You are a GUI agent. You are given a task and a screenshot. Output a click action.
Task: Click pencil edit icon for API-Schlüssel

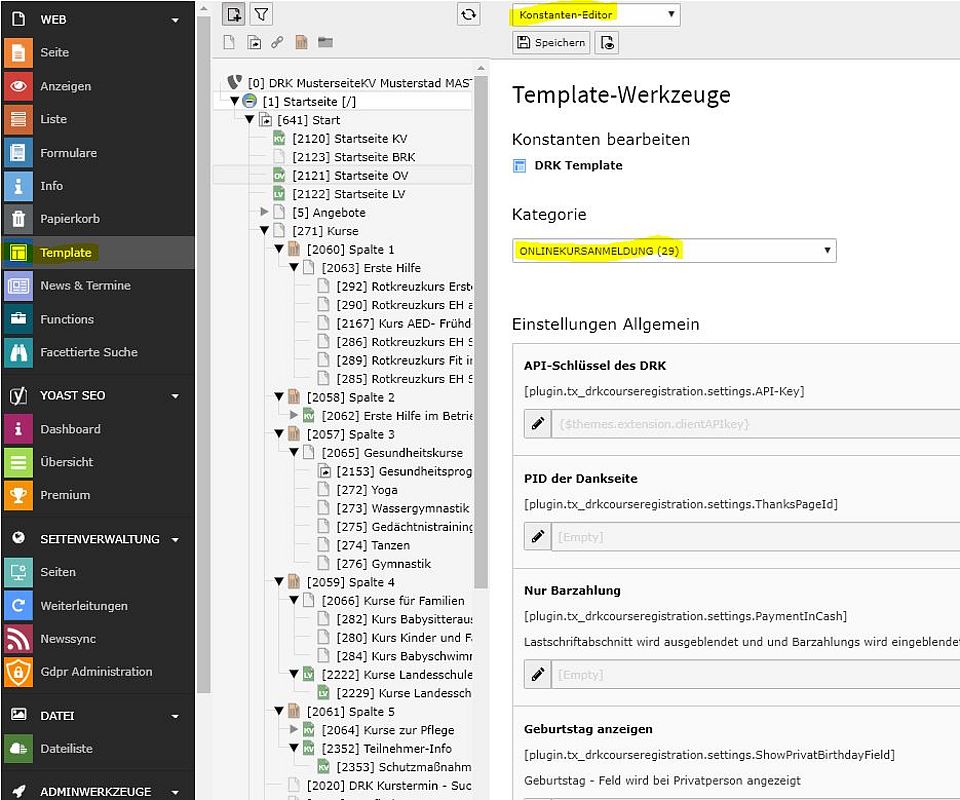click(537, 424)
